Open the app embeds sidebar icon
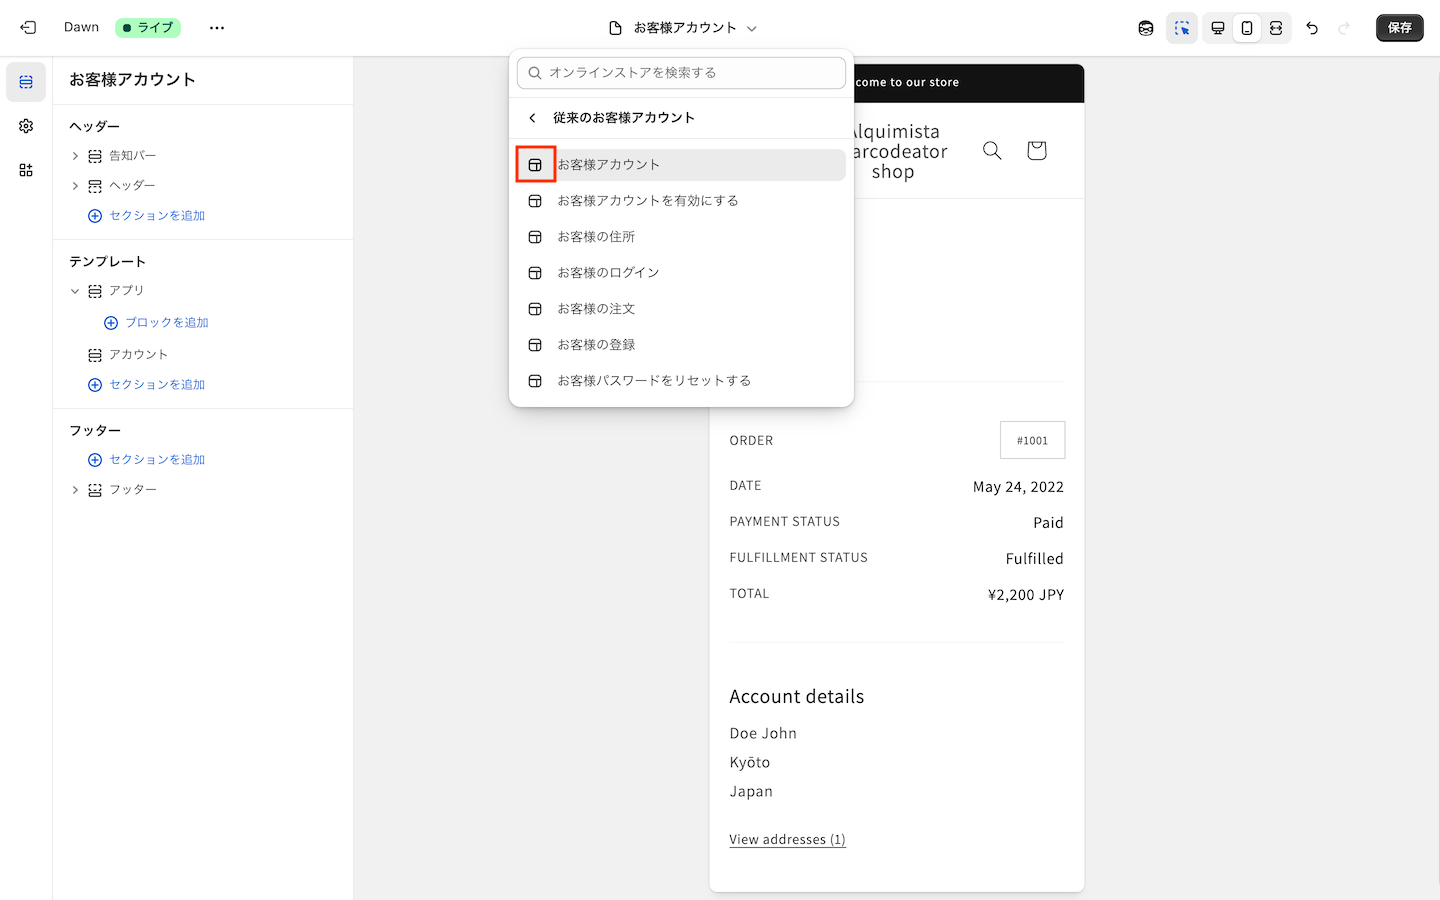The image size is (1440, 900). (26, 170)
